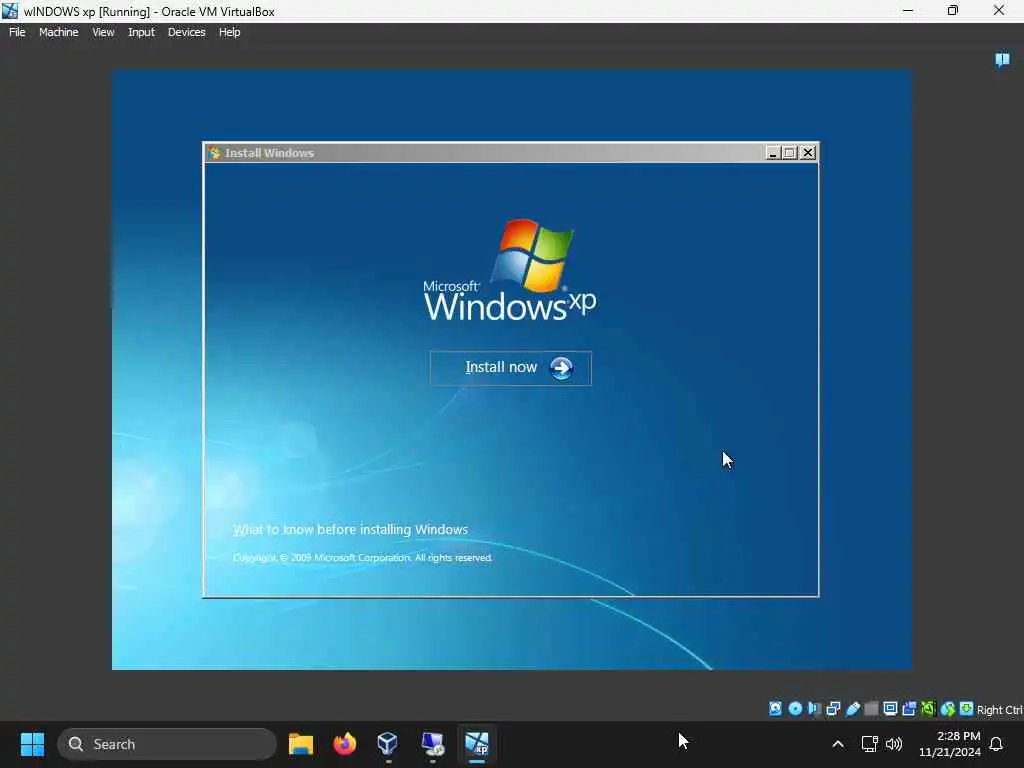Viewport: 1024px width, 768px height.
Task: Click the Install now button
Action: [x=511, y=368]
